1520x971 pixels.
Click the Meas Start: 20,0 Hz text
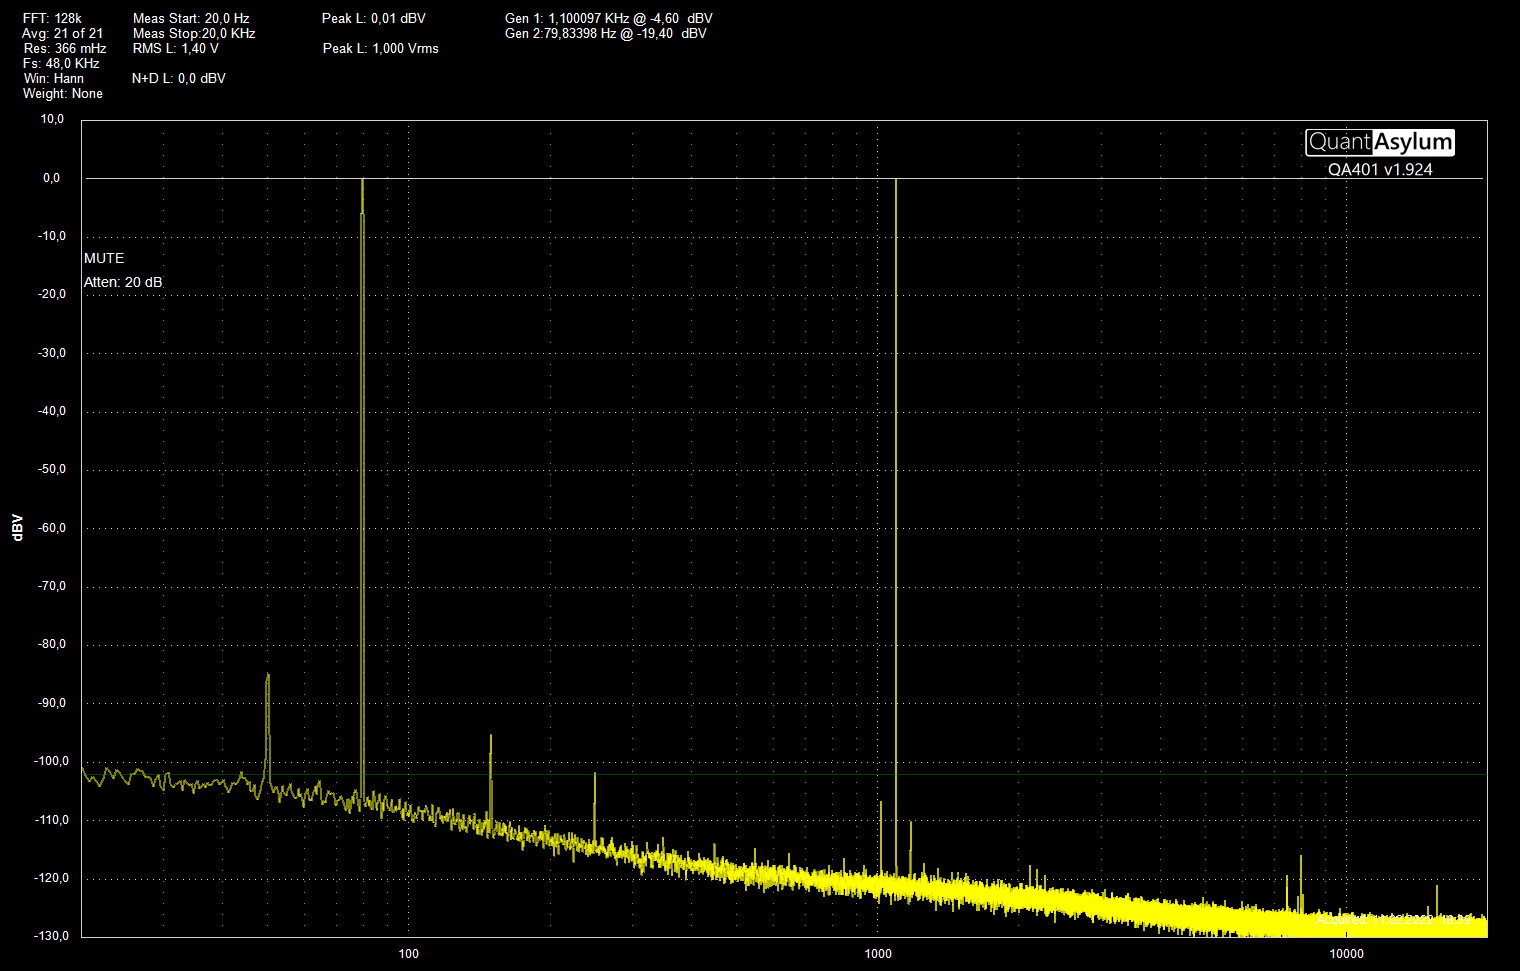click(191, 18)
